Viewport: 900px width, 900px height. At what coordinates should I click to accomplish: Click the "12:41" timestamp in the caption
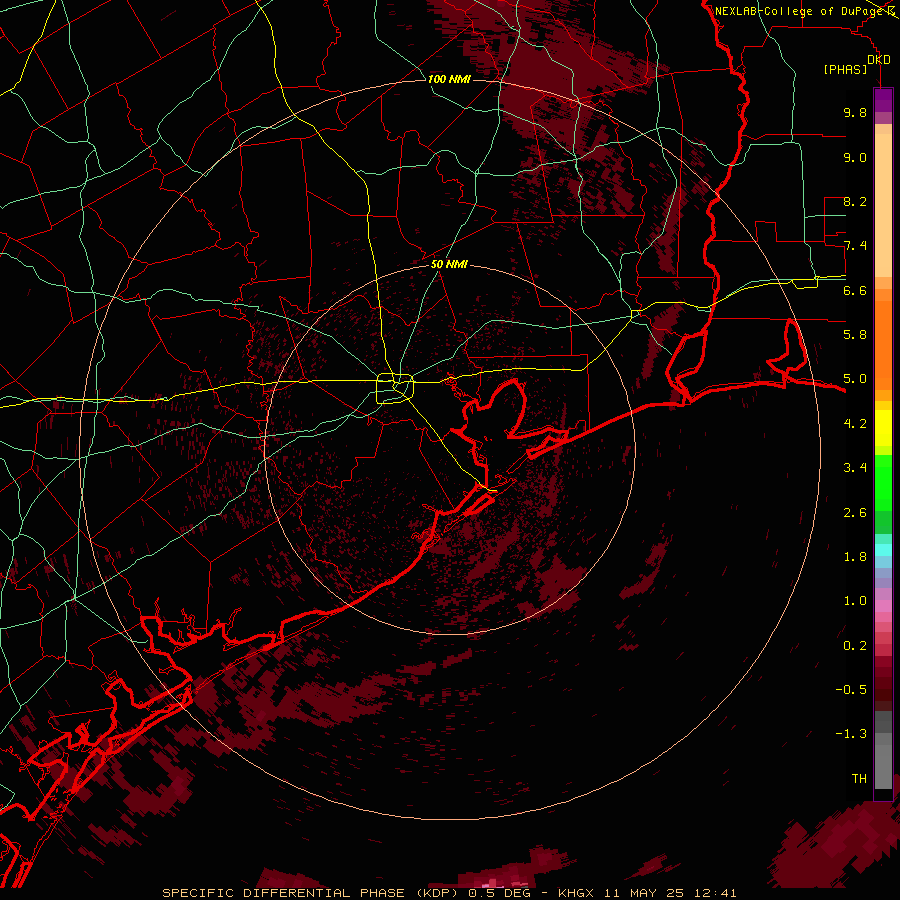(714, 893)
